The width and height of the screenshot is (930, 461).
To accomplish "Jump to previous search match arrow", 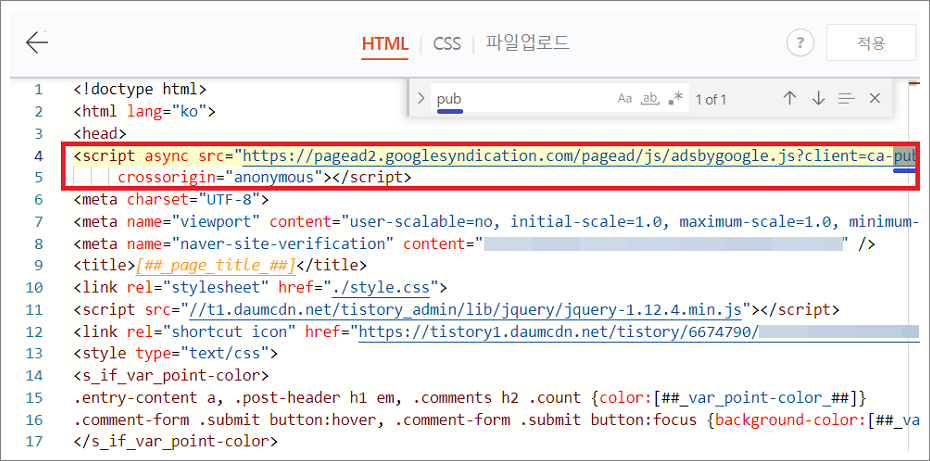I will point(789,98).
